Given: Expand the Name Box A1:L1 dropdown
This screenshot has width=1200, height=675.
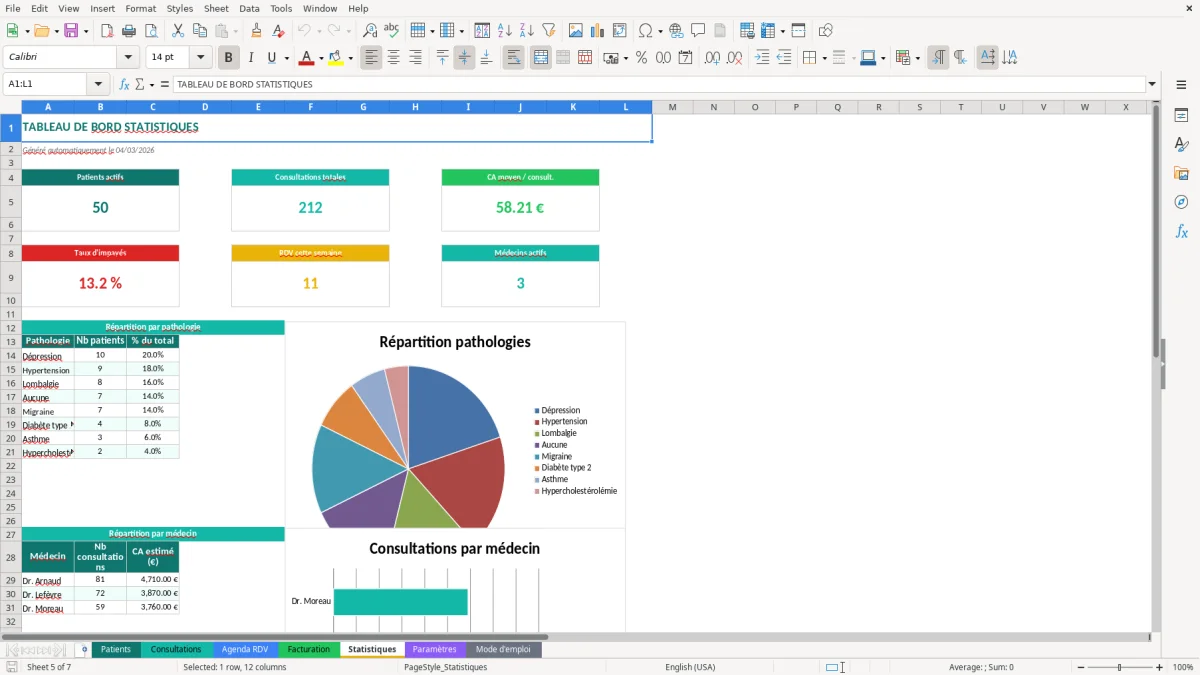Looking at the screenshot, I should (98, 84).
